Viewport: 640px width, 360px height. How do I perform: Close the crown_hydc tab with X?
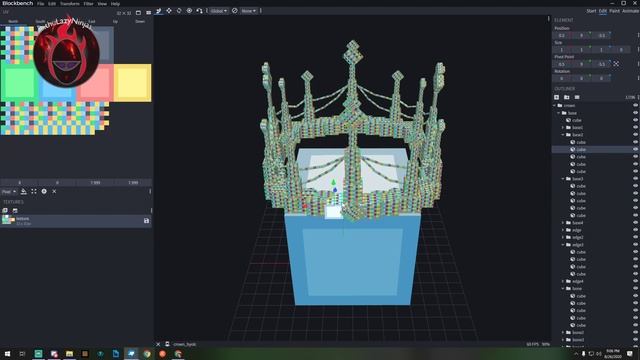click(x=158, y=344)
